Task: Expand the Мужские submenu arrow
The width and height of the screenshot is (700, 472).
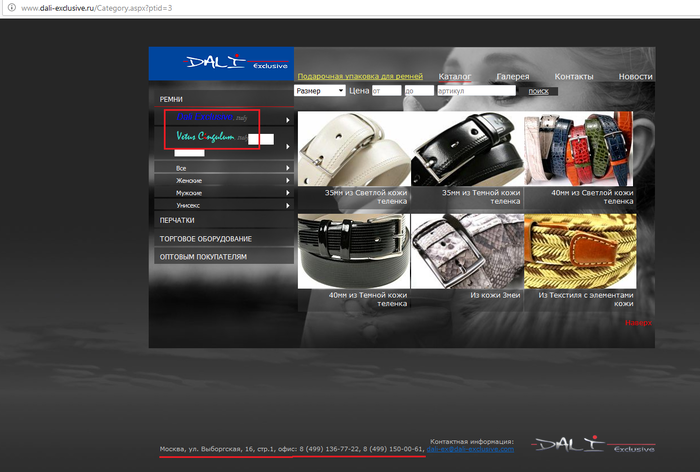Action: coord(288,192)
